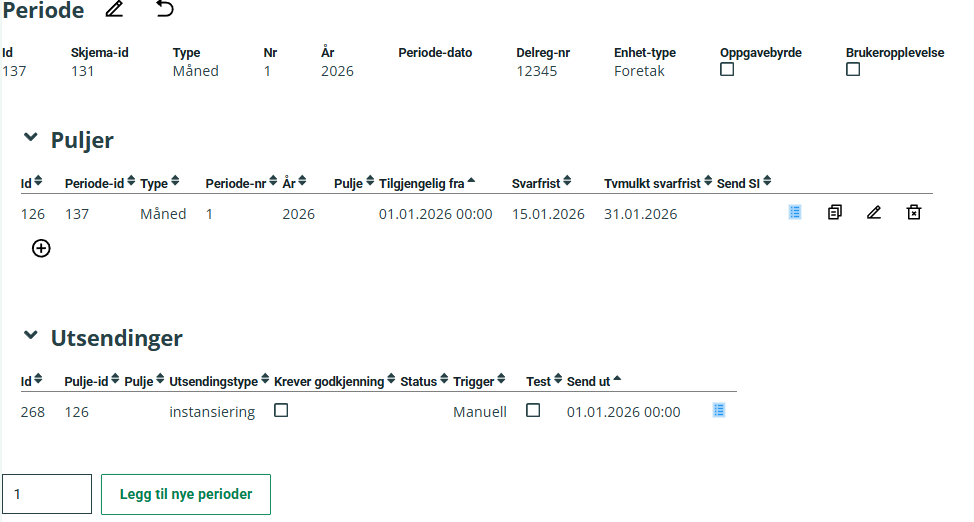Sort utsendinger by Send ut column

pyautogui.click(x=594, y=381)
